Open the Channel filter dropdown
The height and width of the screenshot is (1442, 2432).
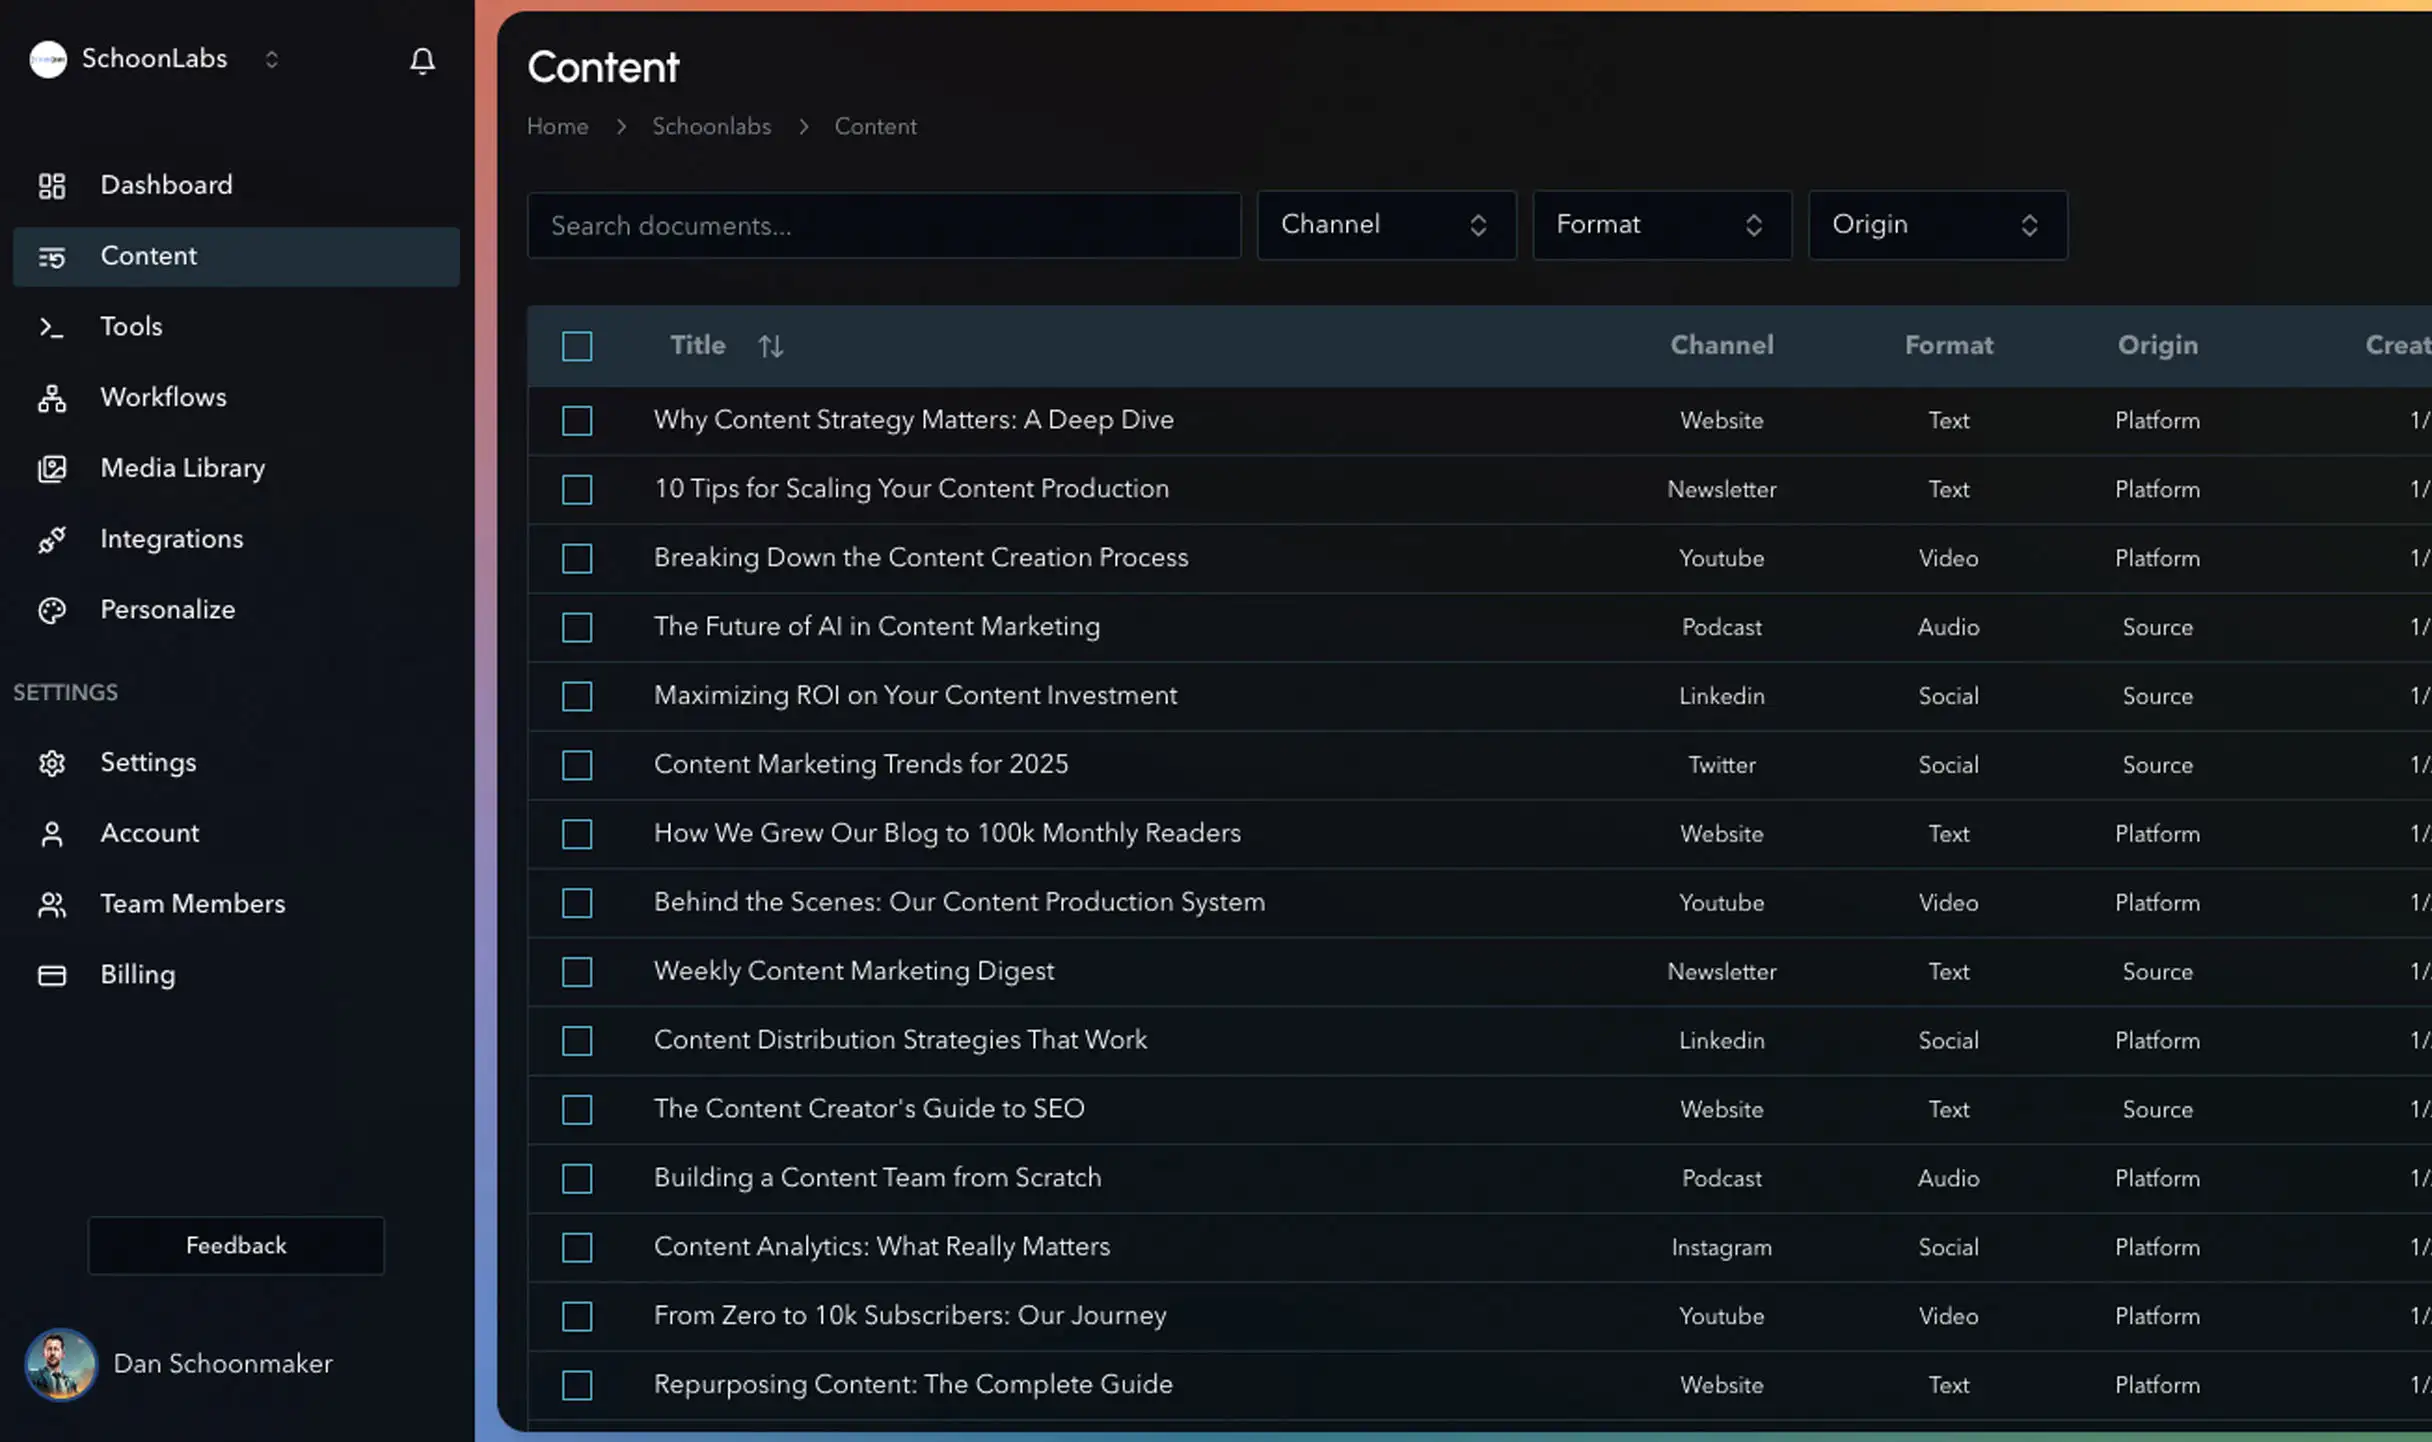click(1385, 225)
